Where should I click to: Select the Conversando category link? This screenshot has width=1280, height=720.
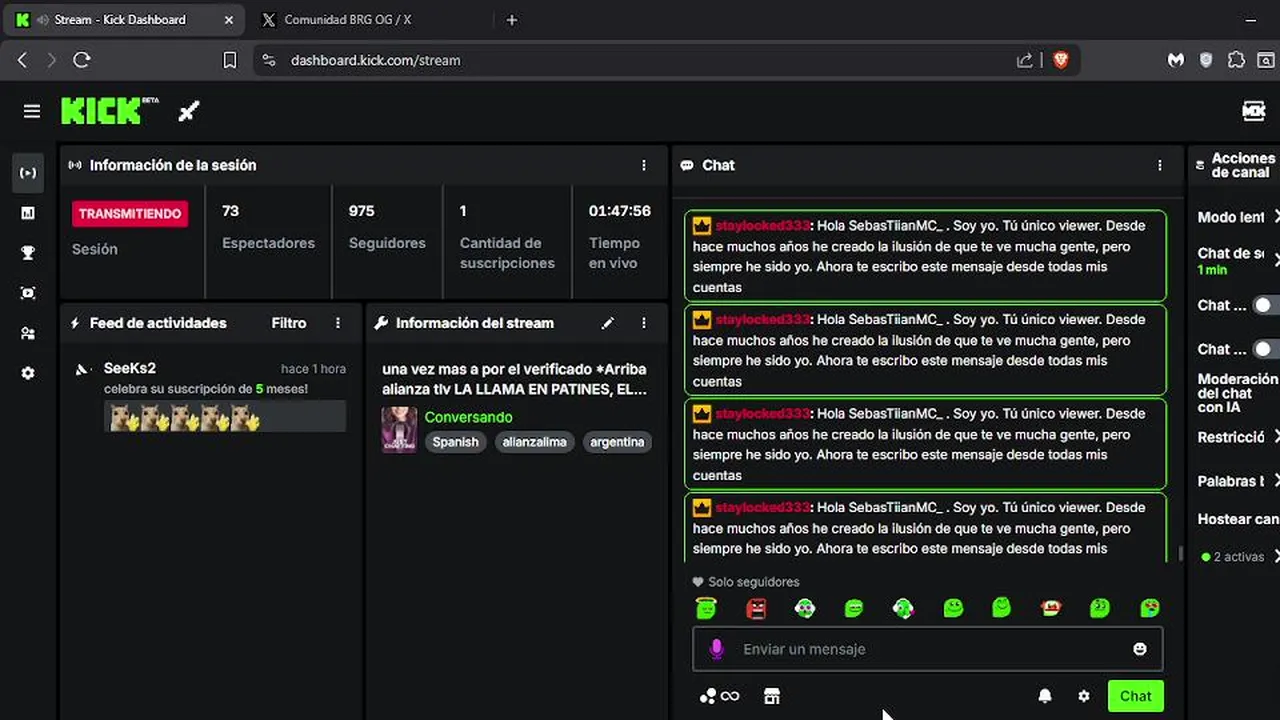coord(468,417)
